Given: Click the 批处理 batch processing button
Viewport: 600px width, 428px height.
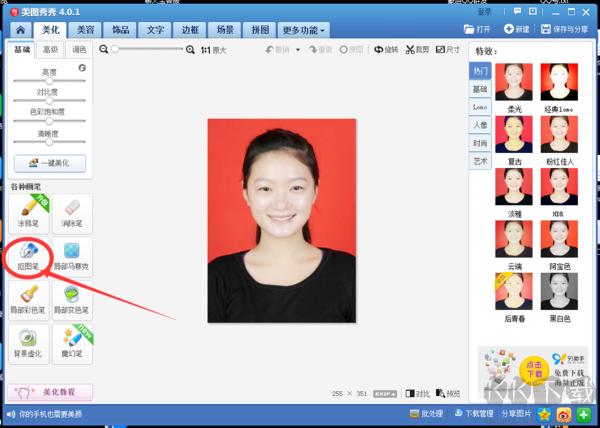Looking at the screenshot, I should click(426, 413).
